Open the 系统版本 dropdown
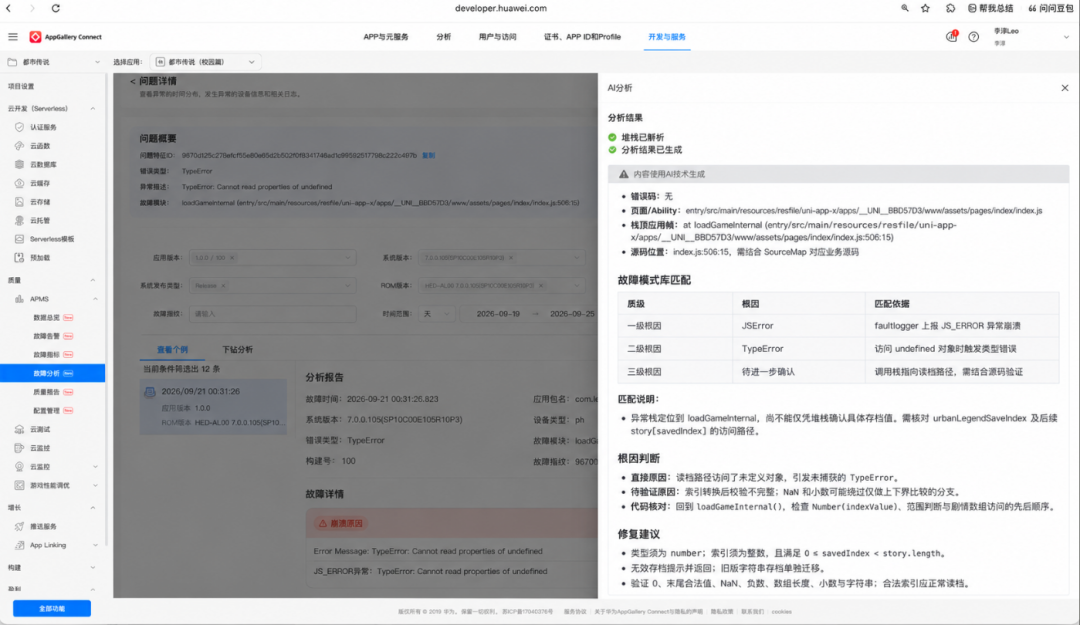 (x=502, y=258)
